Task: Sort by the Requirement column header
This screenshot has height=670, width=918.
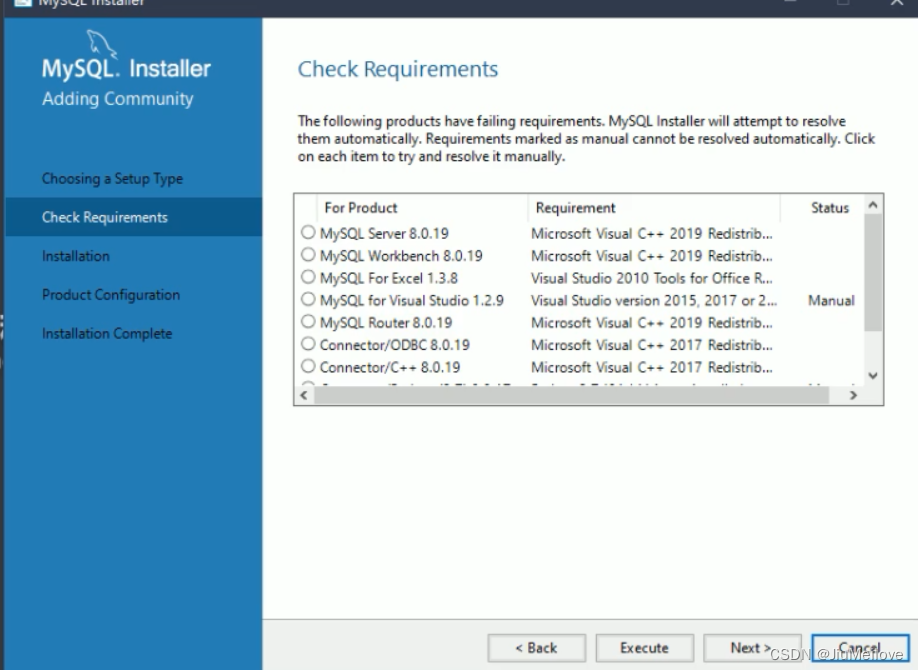Action: (576, 208)
